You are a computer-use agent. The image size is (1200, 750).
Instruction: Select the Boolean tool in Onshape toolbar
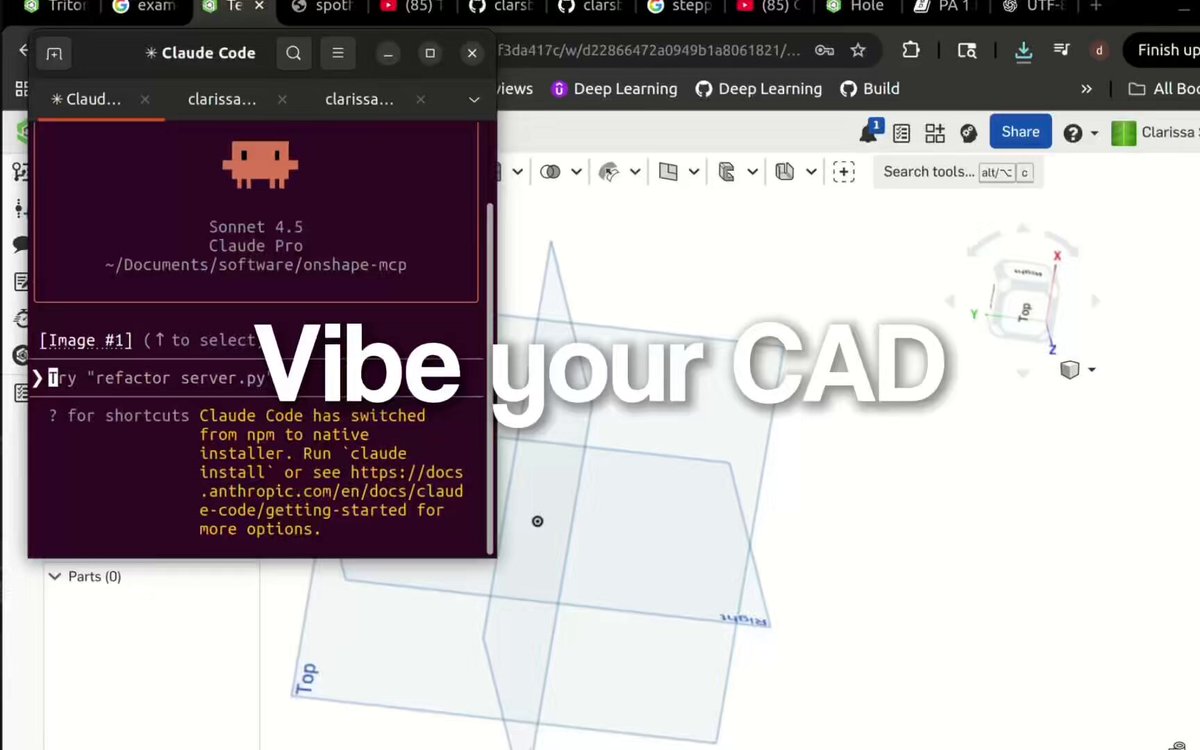coord(550,172)
